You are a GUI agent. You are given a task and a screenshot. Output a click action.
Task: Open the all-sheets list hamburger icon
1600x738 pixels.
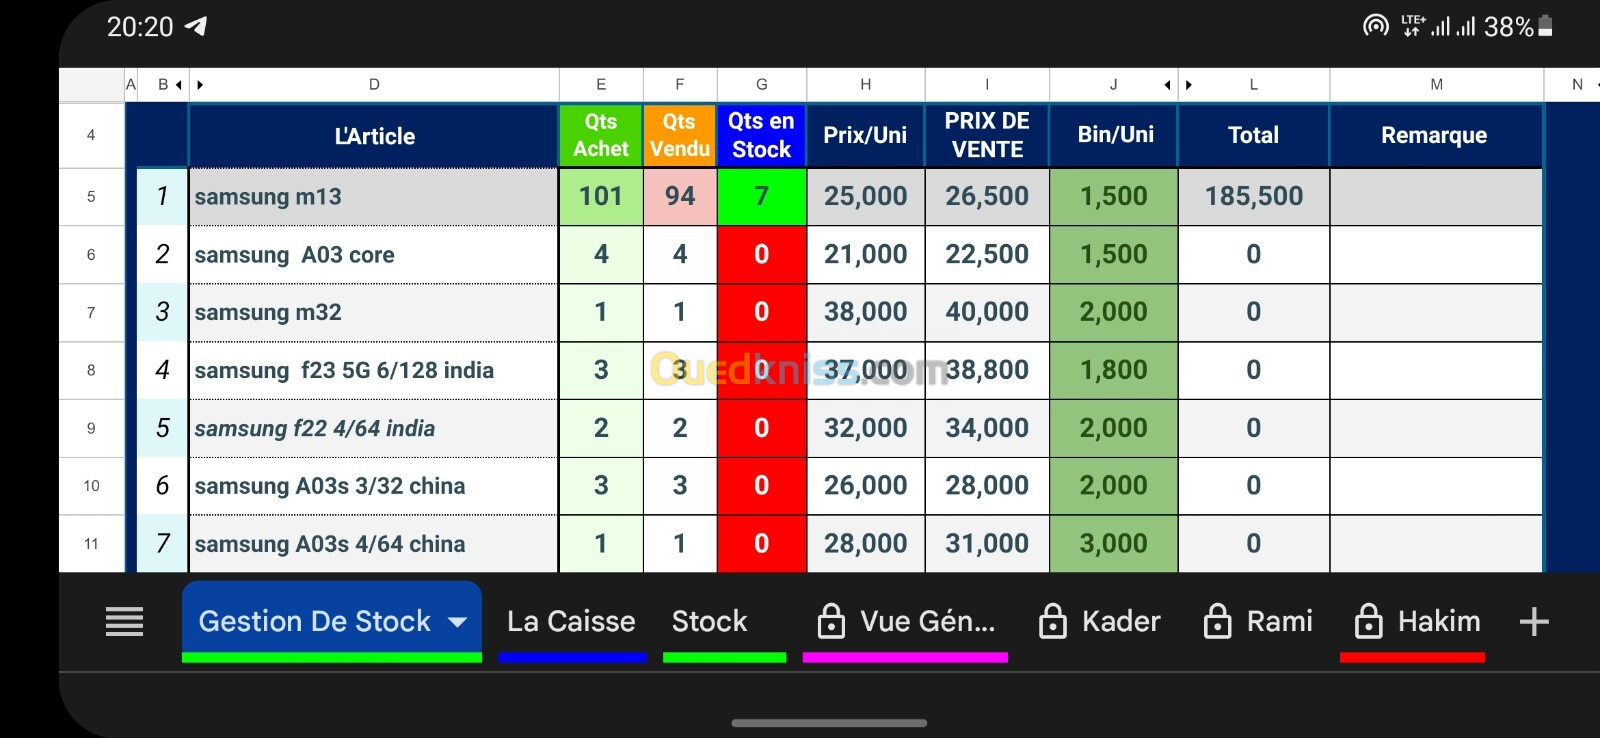coord(124,622)
